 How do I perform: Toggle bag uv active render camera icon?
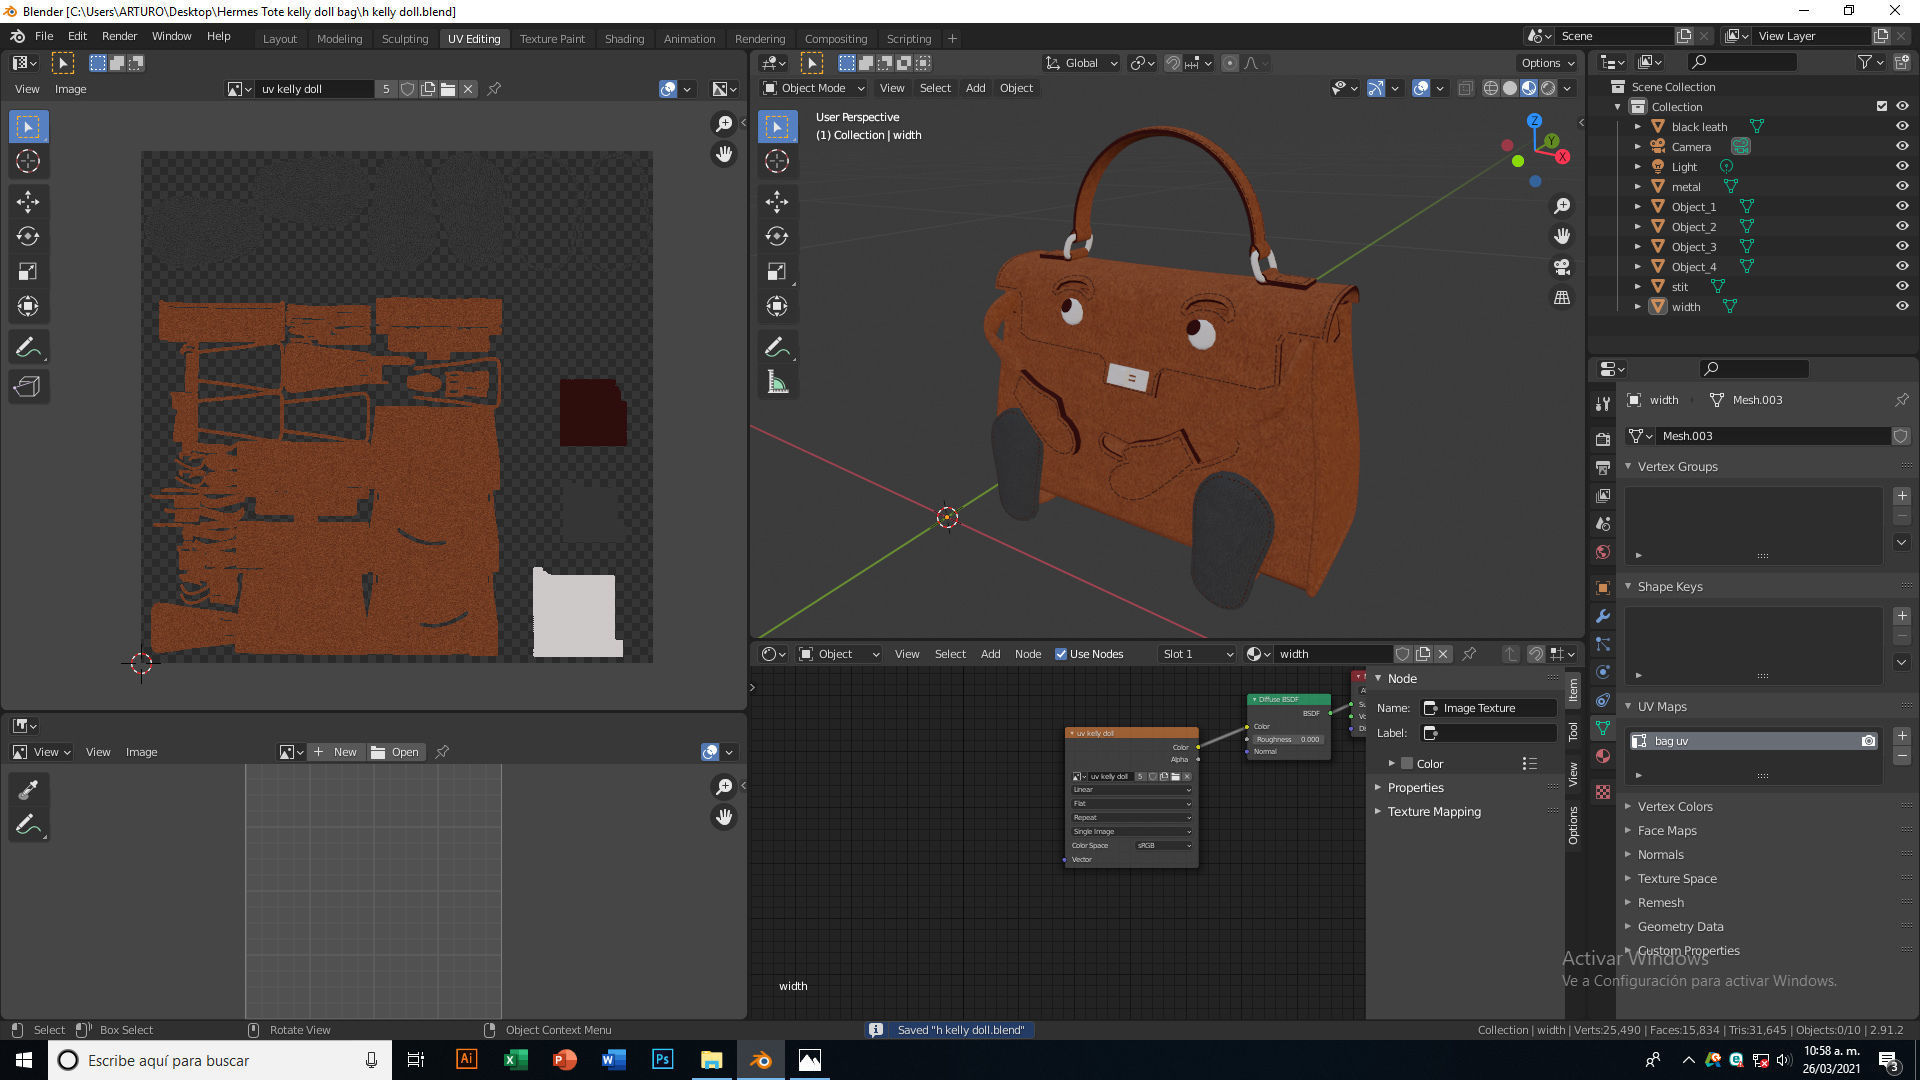pyautogui.click(x=1868, y=741)
